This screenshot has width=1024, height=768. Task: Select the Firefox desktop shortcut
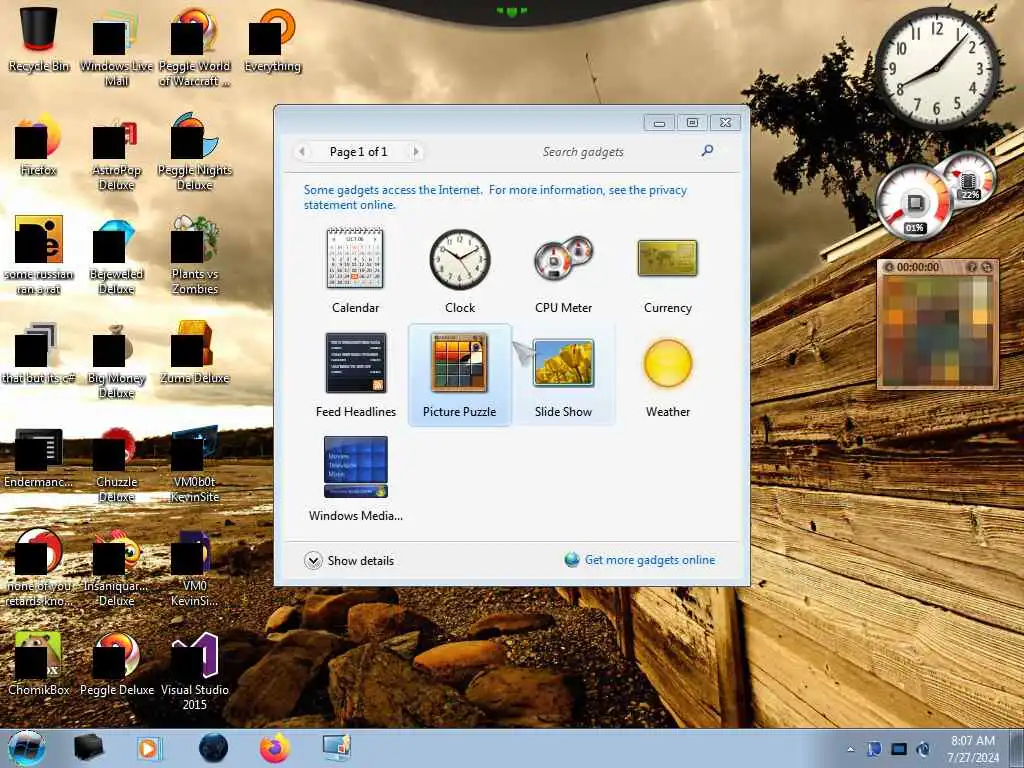click(39, 145)
